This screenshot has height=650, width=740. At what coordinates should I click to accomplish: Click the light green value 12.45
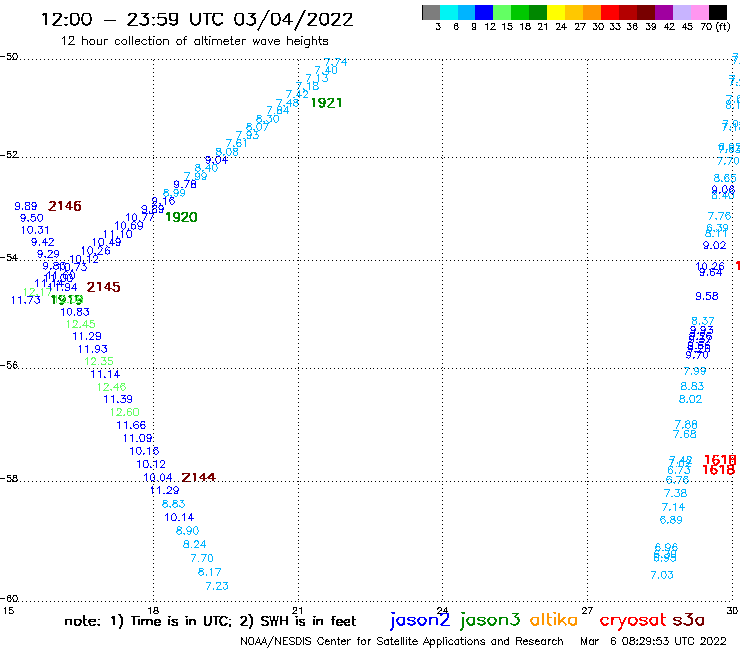tap(80, 324)
